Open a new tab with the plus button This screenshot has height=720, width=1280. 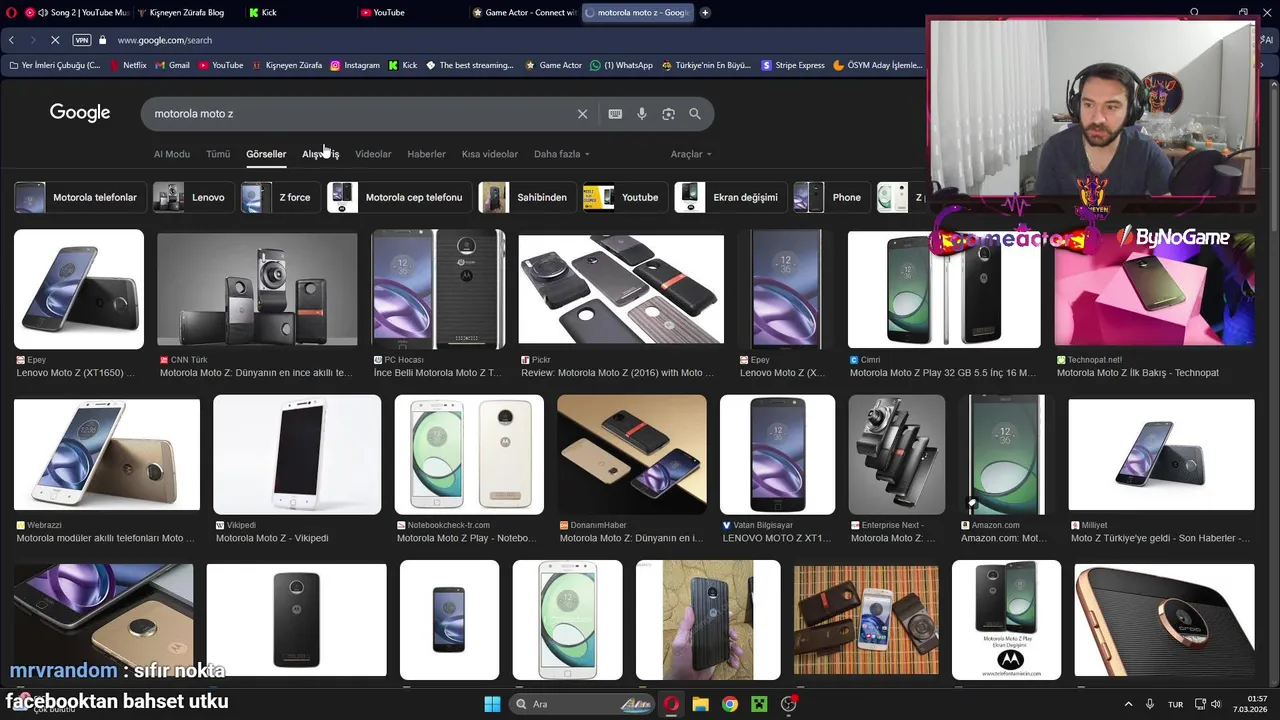pos(705,13)
